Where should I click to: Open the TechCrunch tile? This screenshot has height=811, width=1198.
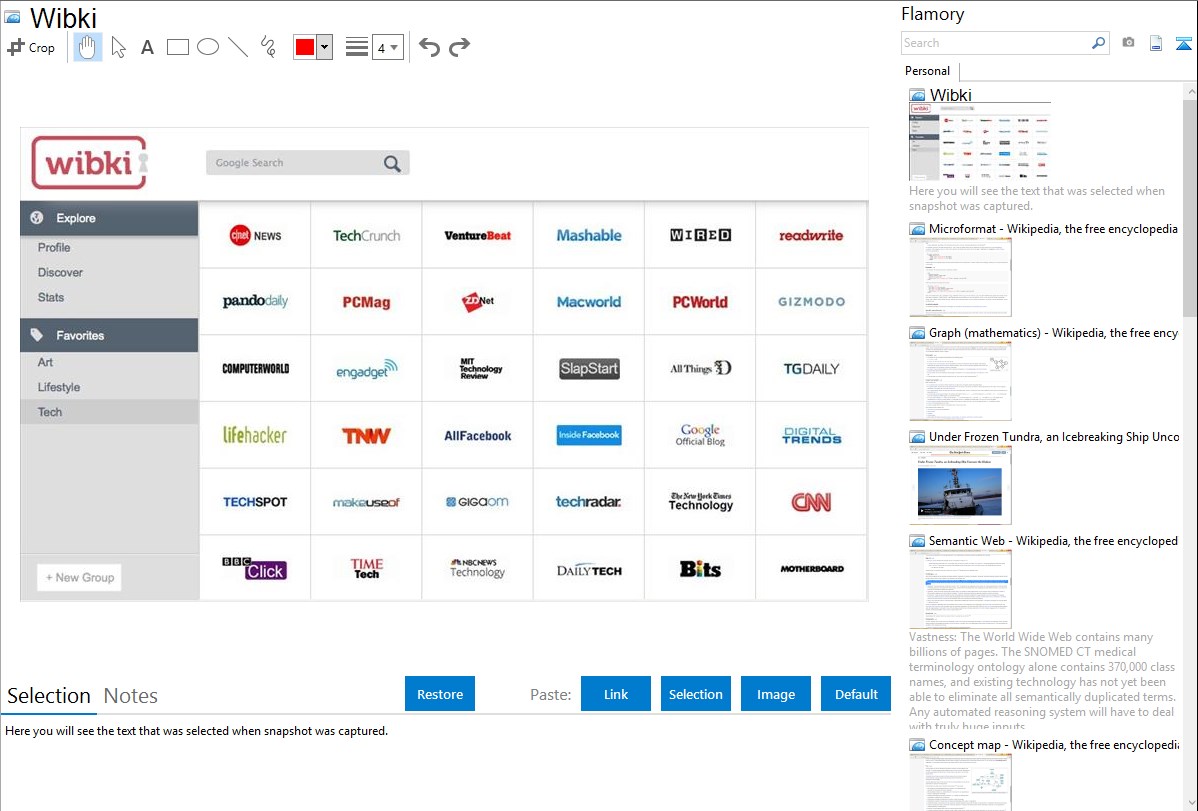tap(367, 235)
